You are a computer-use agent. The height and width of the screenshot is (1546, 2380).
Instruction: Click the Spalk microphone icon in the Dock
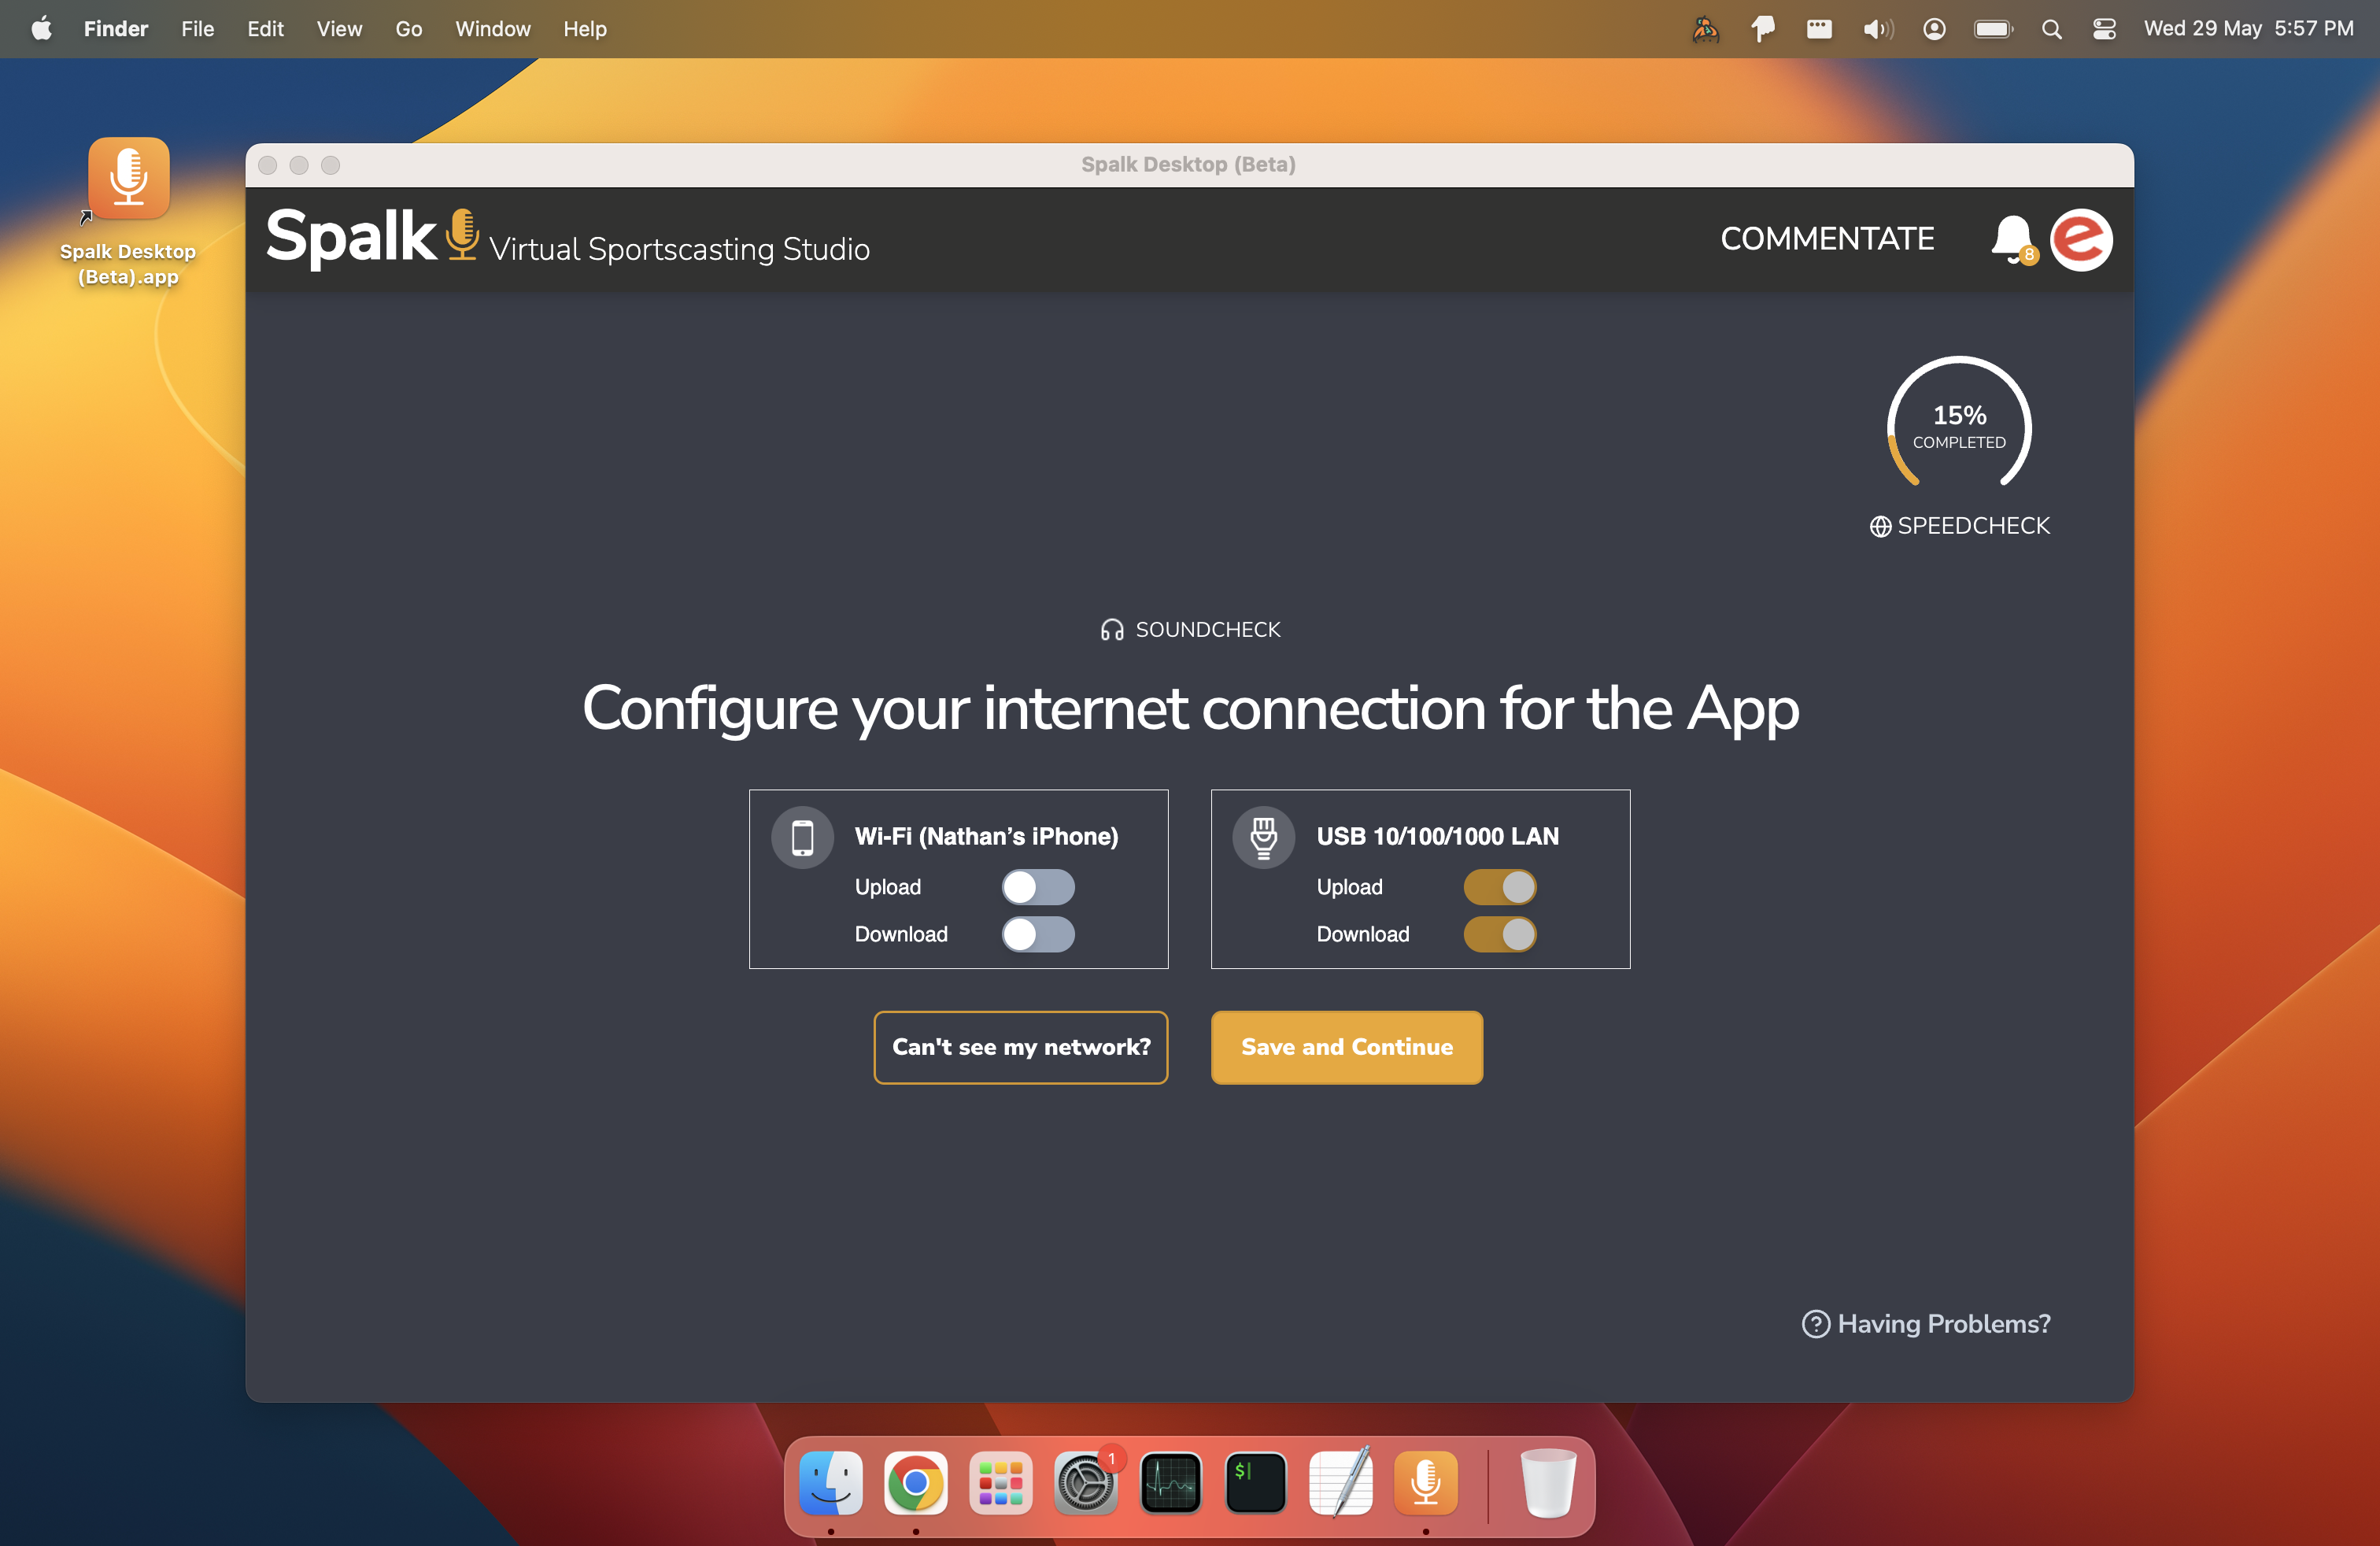pyautogui.click(x=1425, y=1483)
